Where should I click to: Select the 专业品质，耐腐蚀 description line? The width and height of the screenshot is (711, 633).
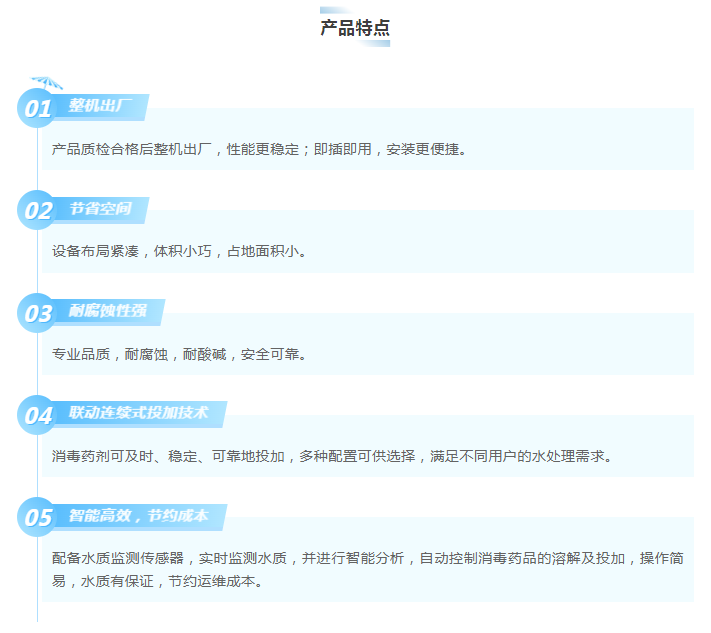click(x=178, y=354)
